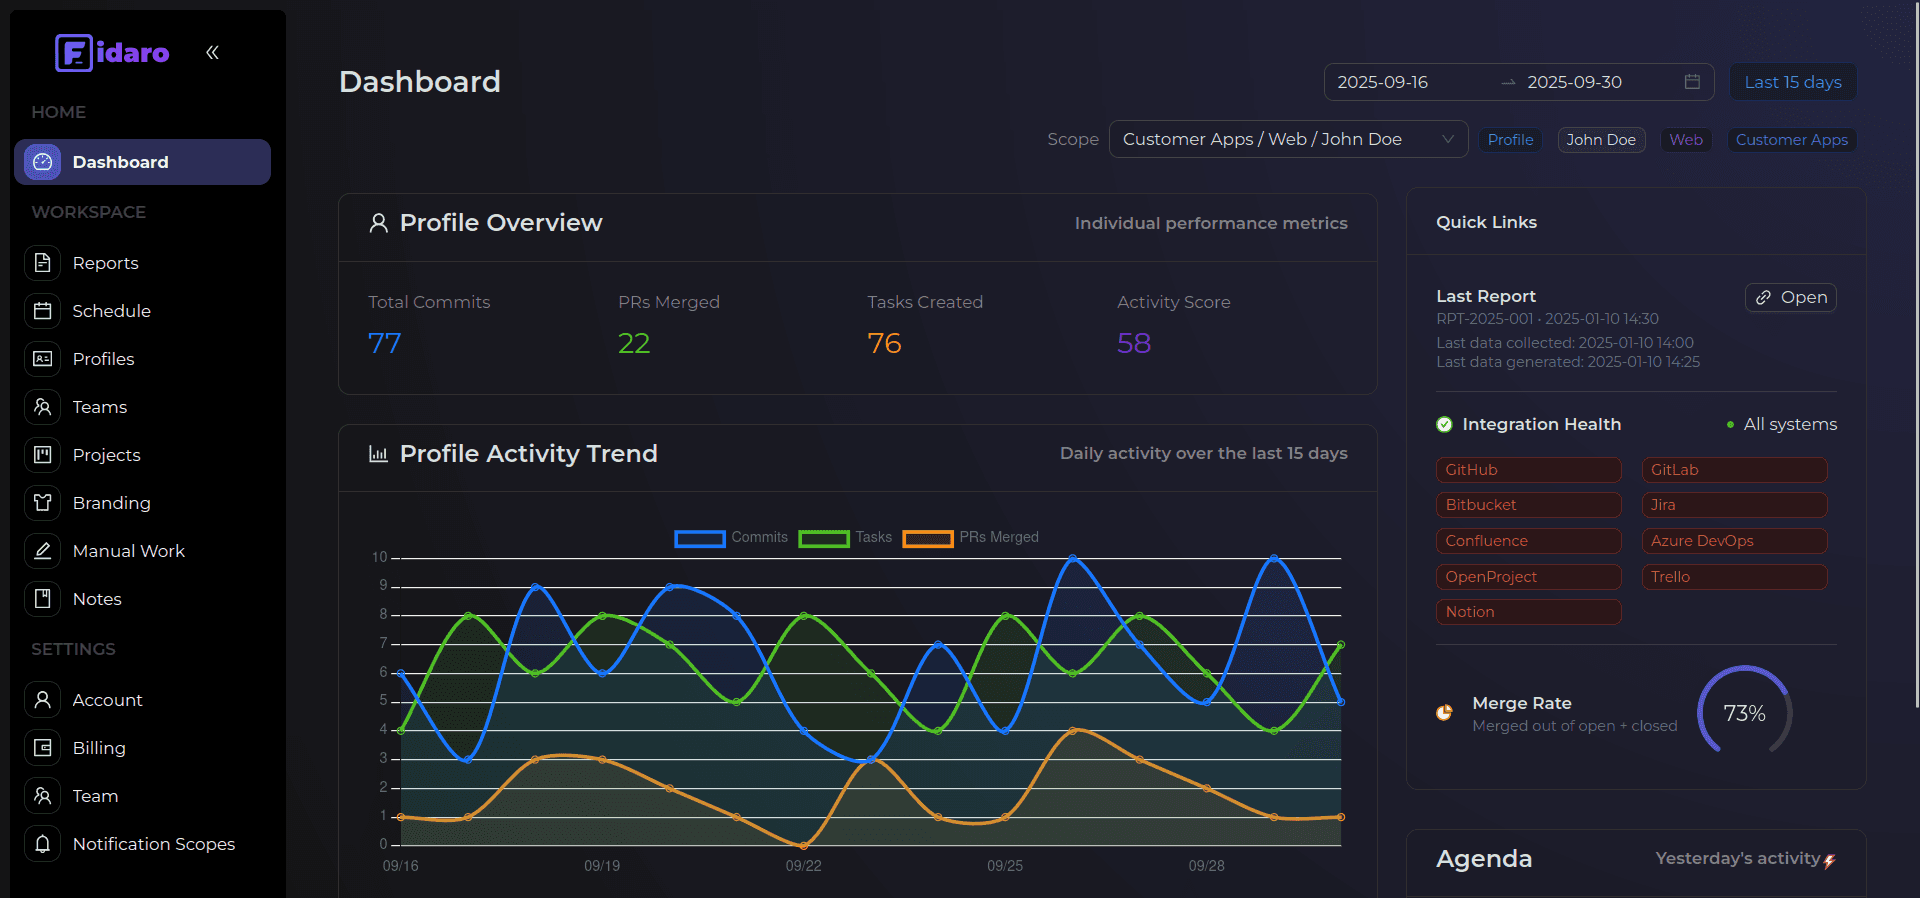Click the Branding shirt icon
This screenshot has width=1920, height=898.
42,503
